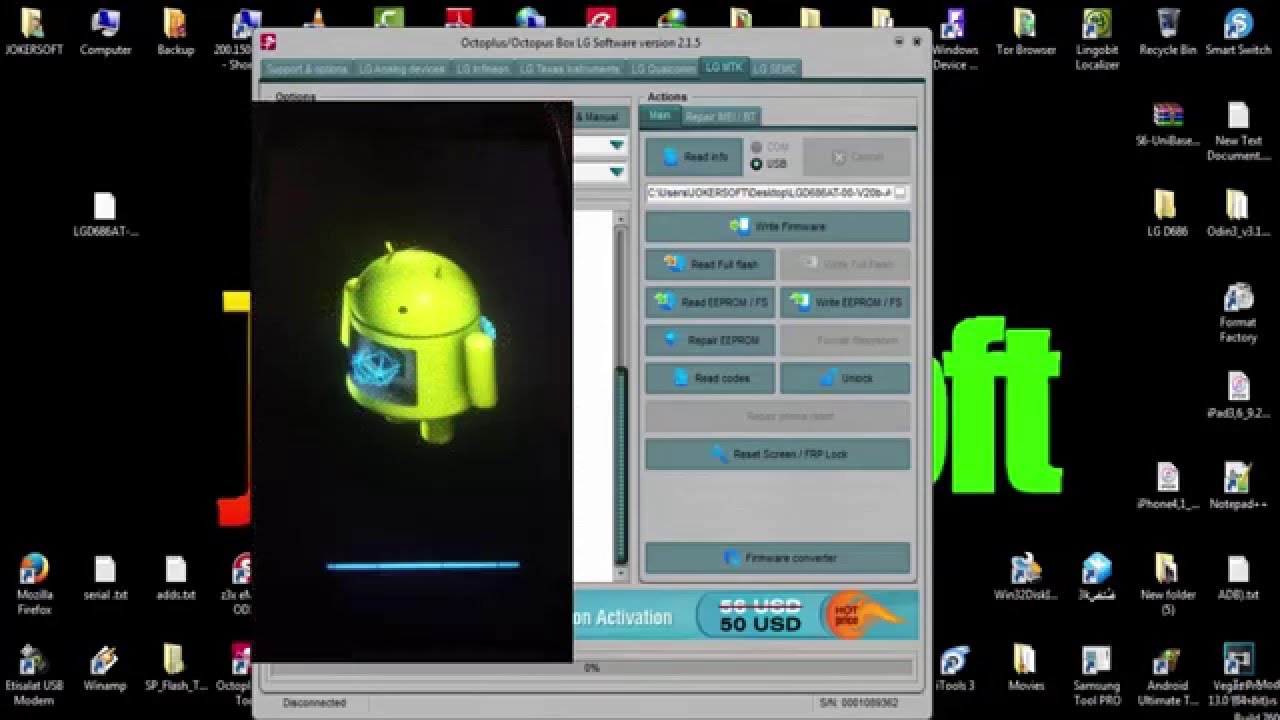1280x720 pixels.
Task: Open the Firmware converter button
Action: (x=777, y=558)
